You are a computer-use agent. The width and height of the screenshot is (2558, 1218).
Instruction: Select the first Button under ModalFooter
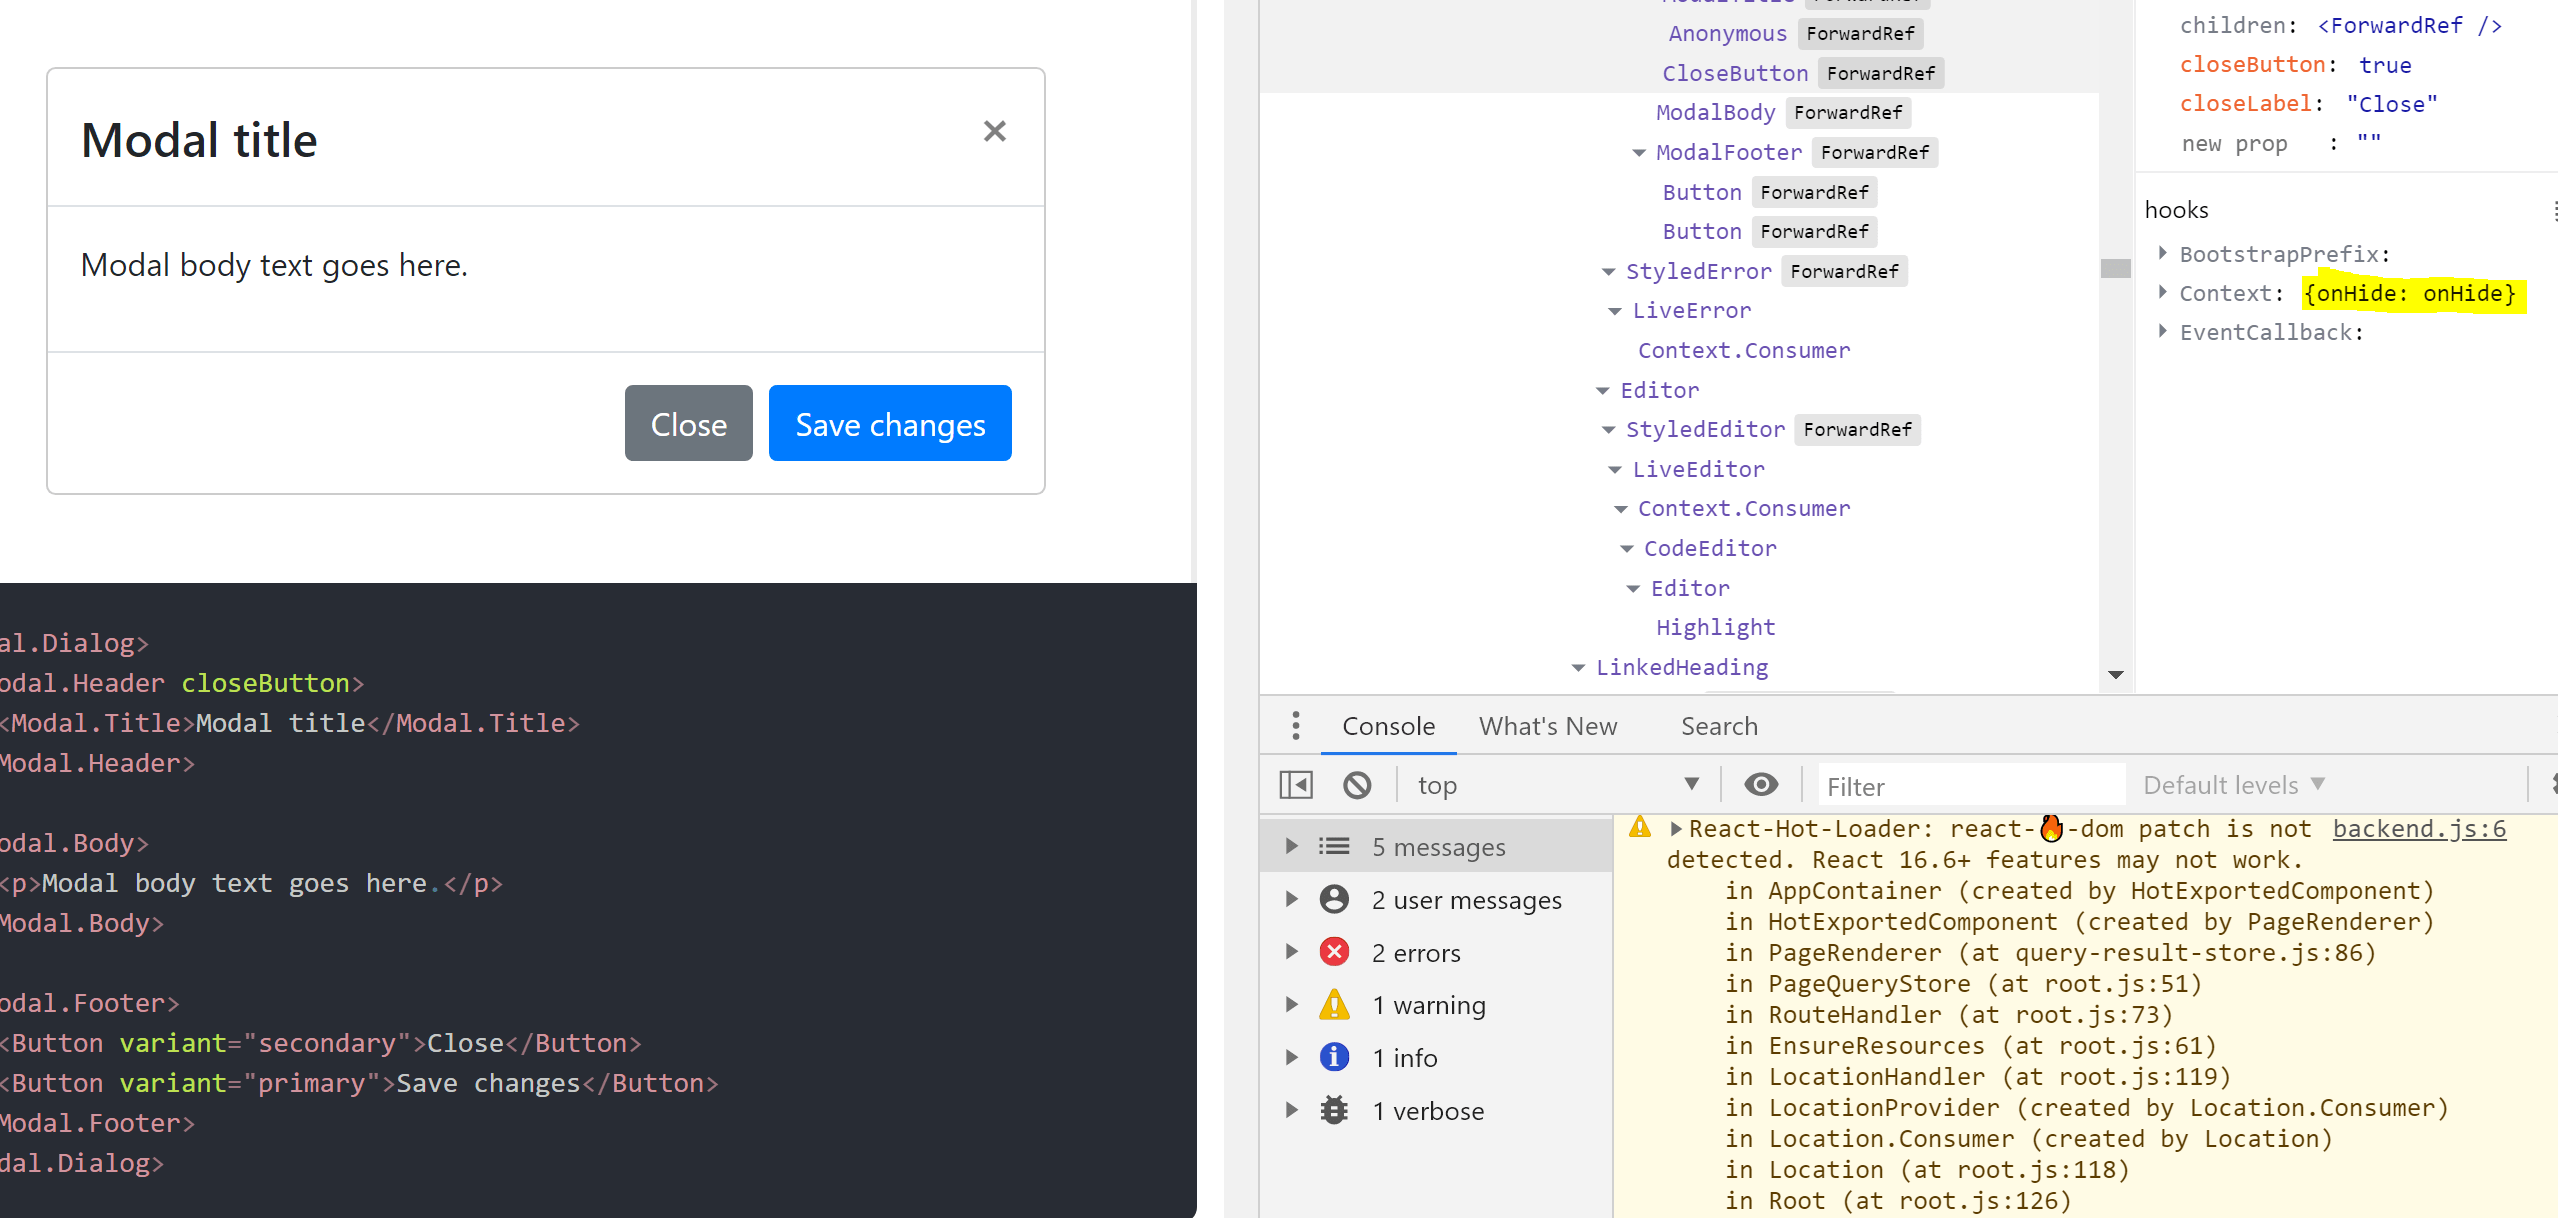(1701, 192)
